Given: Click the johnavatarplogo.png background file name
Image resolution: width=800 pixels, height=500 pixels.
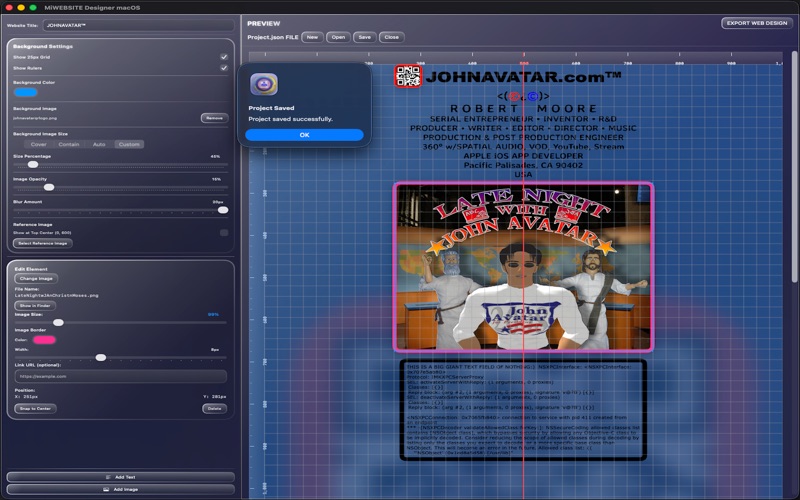Looking at the screenshot, I should click(35, 118).
